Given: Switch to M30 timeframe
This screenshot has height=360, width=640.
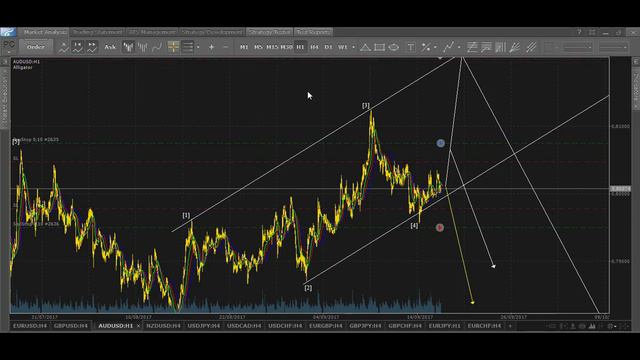Looking at the screenshot, I should coord(287,47).
